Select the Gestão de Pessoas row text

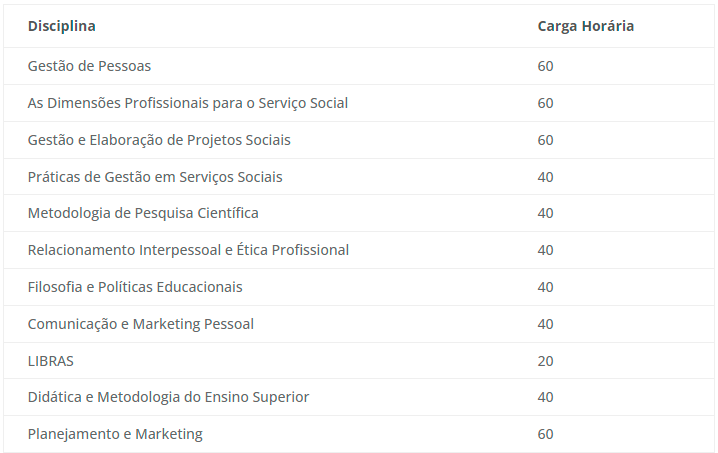pos(89,66)
